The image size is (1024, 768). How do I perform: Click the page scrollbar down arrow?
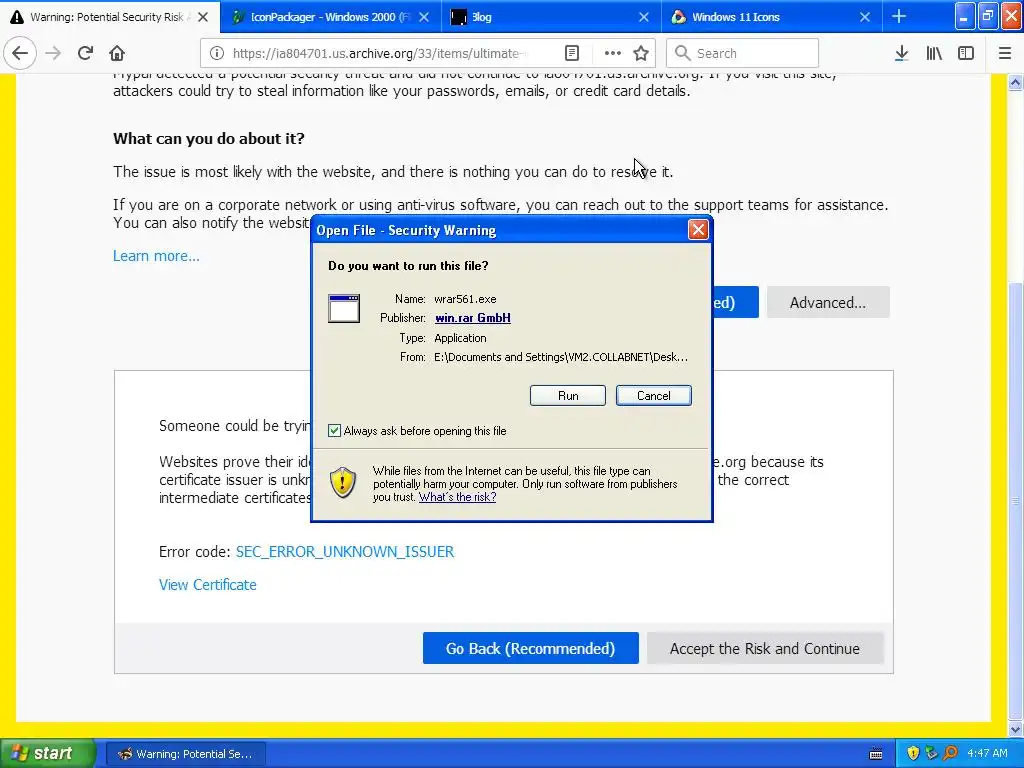(x=1015, y=729)
